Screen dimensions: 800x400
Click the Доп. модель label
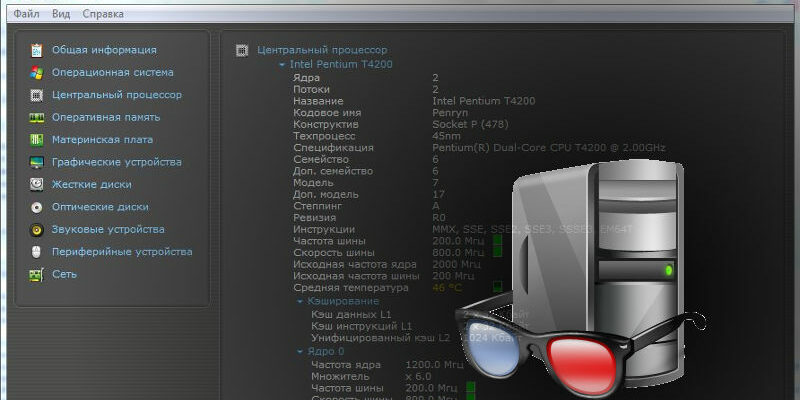tap(326, 194)
